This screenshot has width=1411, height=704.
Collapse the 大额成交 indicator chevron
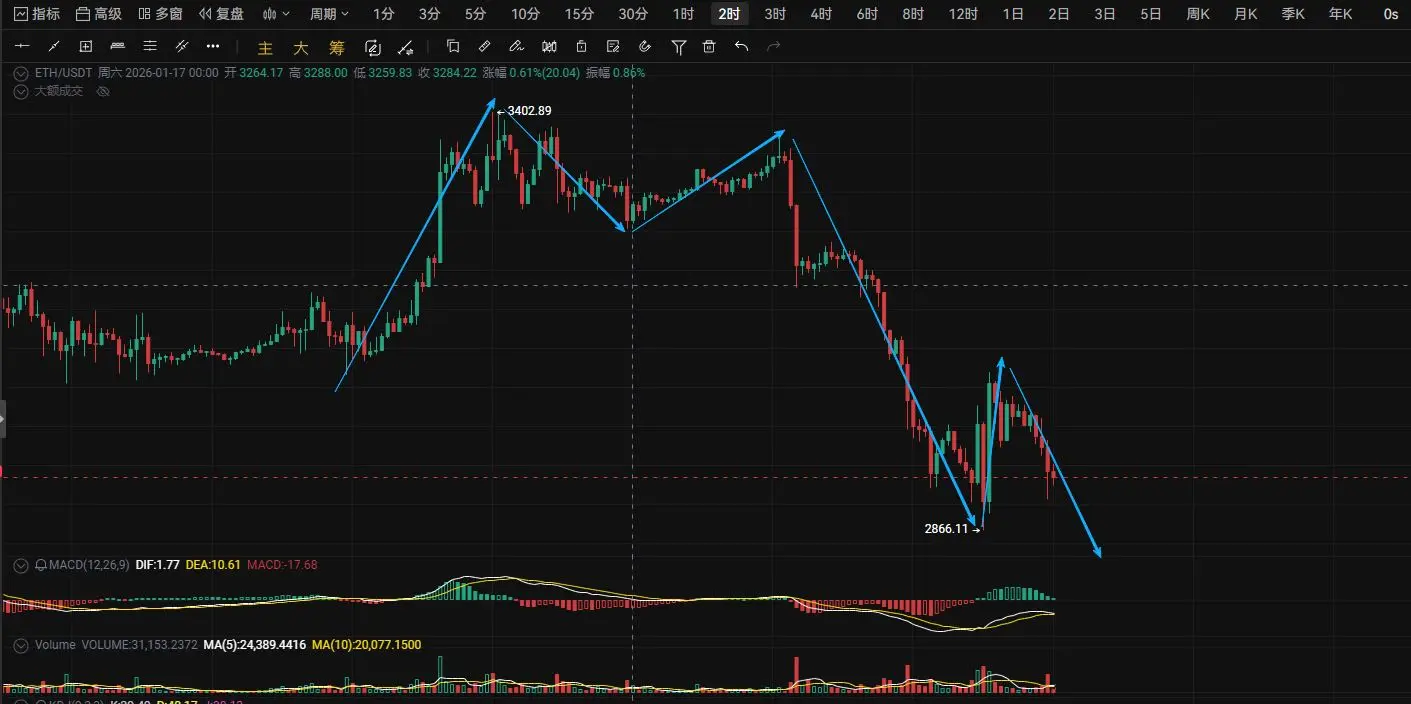click(x=22, y=91)
